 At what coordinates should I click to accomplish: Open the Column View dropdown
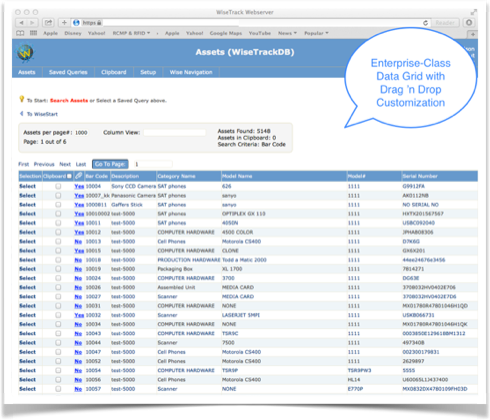(175, 132)
